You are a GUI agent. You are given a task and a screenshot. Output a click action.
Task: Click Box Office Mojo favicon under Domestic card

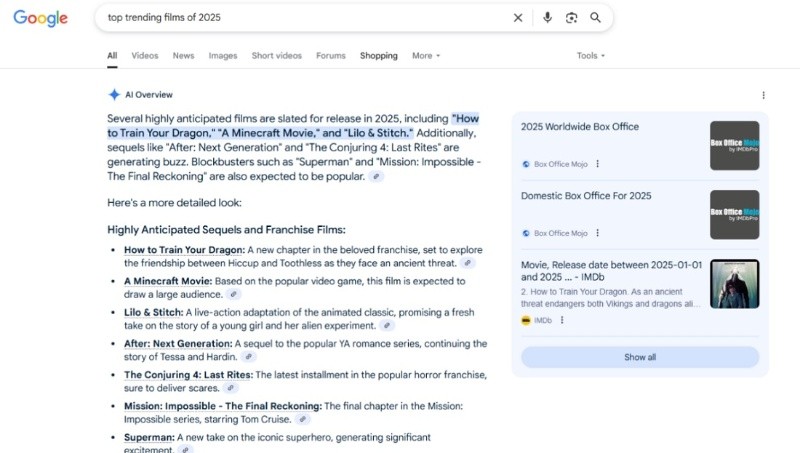pyautogui.click(x=526, y=233)
